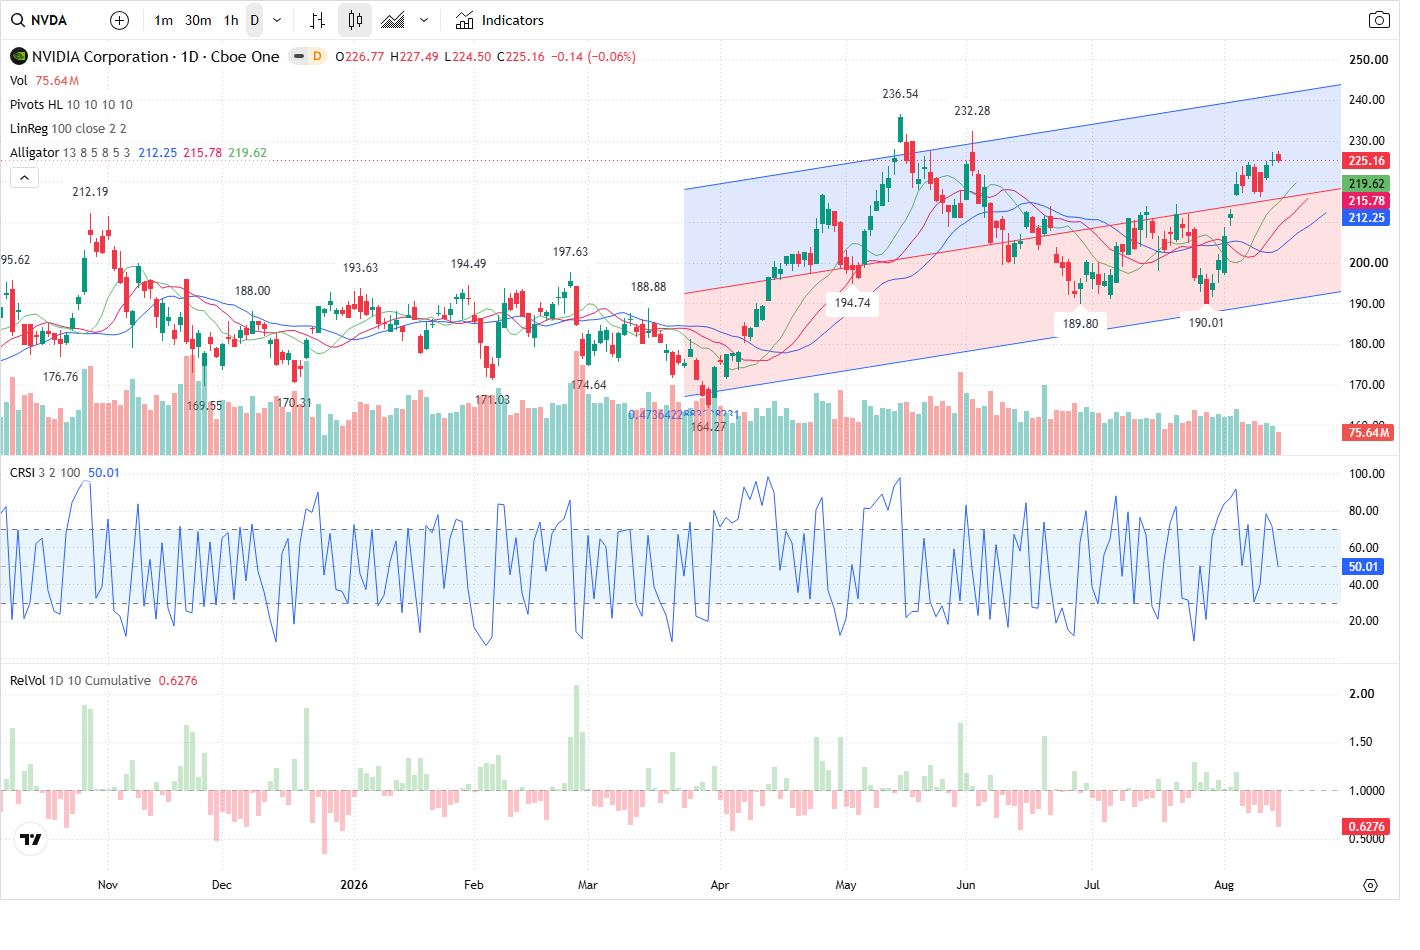
Task: Click the 190.01 pivot low label
Action: pyautogui.click(x=1206, y=323)
